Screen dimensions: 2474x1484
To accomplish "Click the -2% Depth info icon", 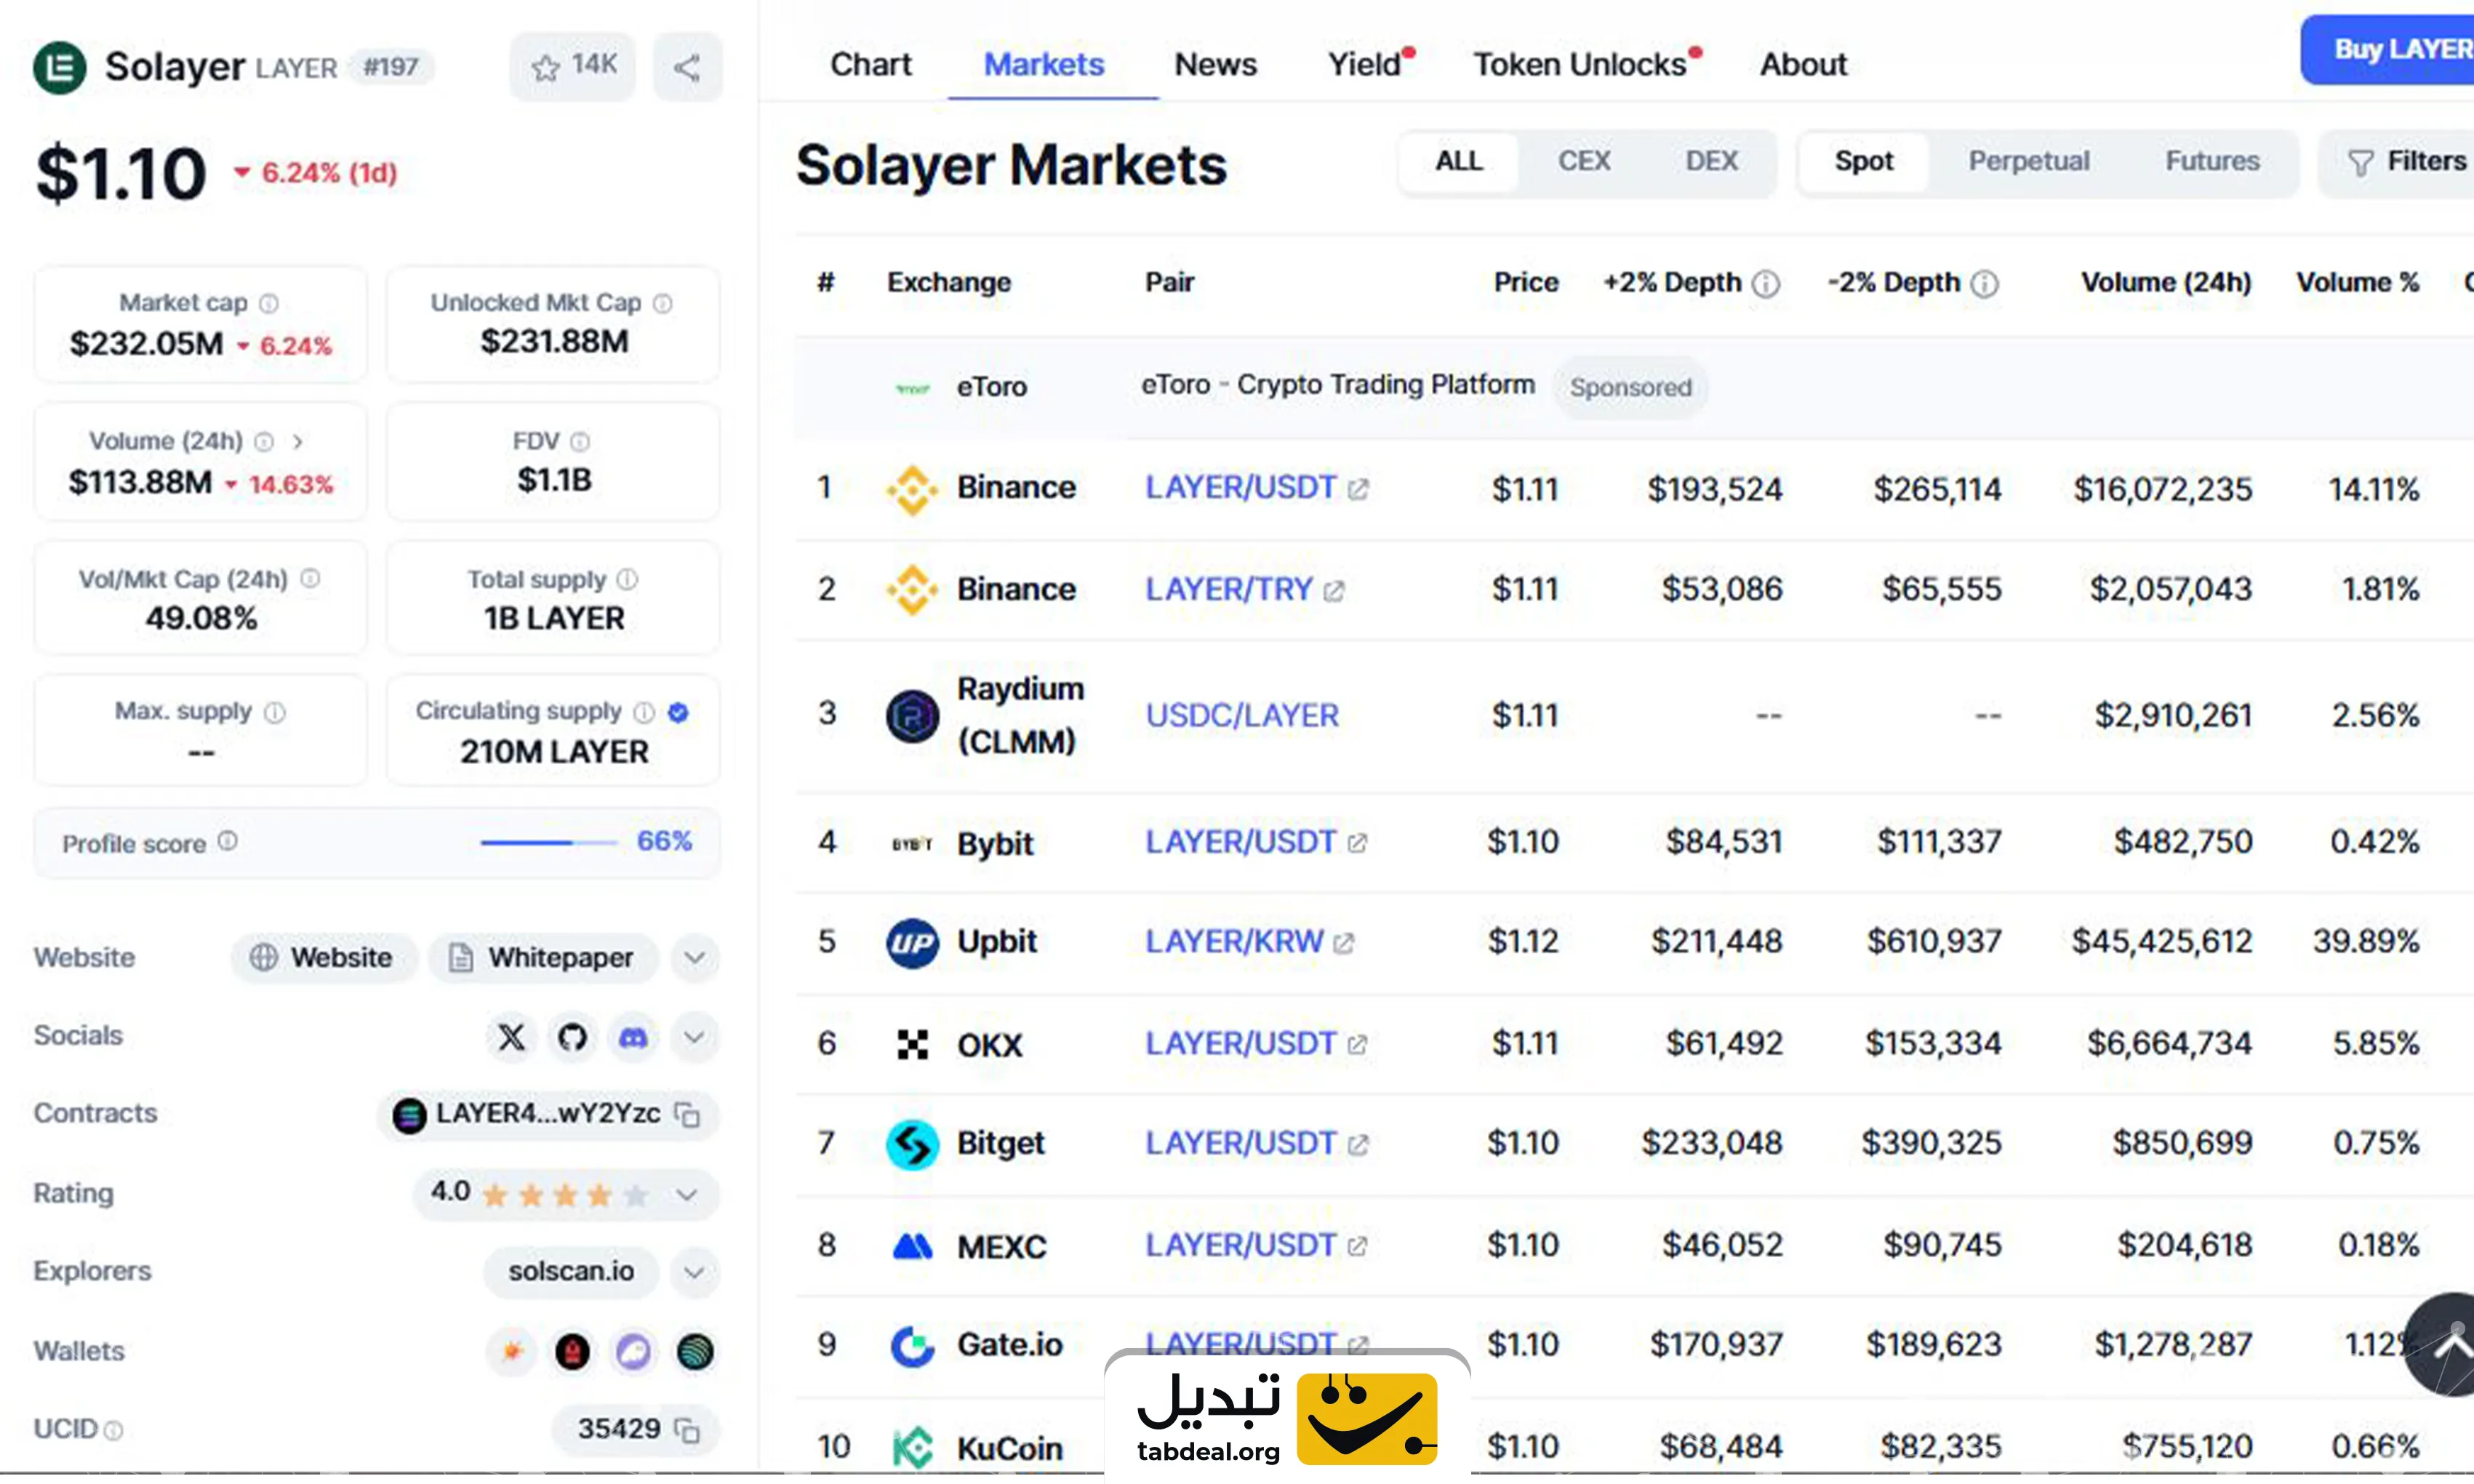I will (x=1985, y=284).
